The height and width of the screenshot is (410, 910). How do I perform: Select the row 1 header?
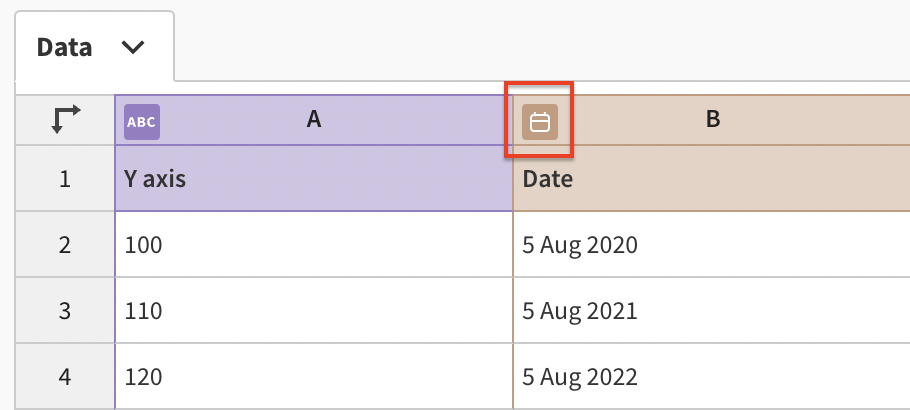pos(65,178)
